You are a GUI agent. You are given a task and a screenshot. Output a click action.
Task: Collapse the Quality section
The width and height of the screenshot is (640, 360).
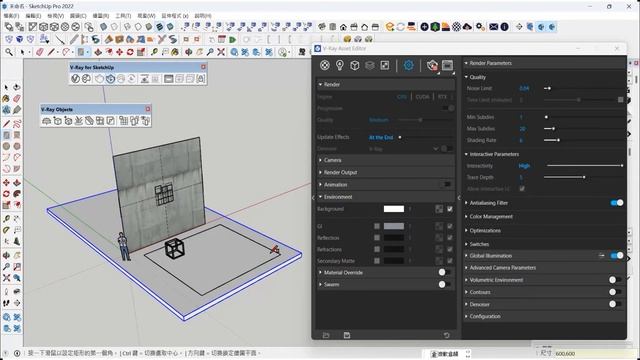click(x=466, y=77)
